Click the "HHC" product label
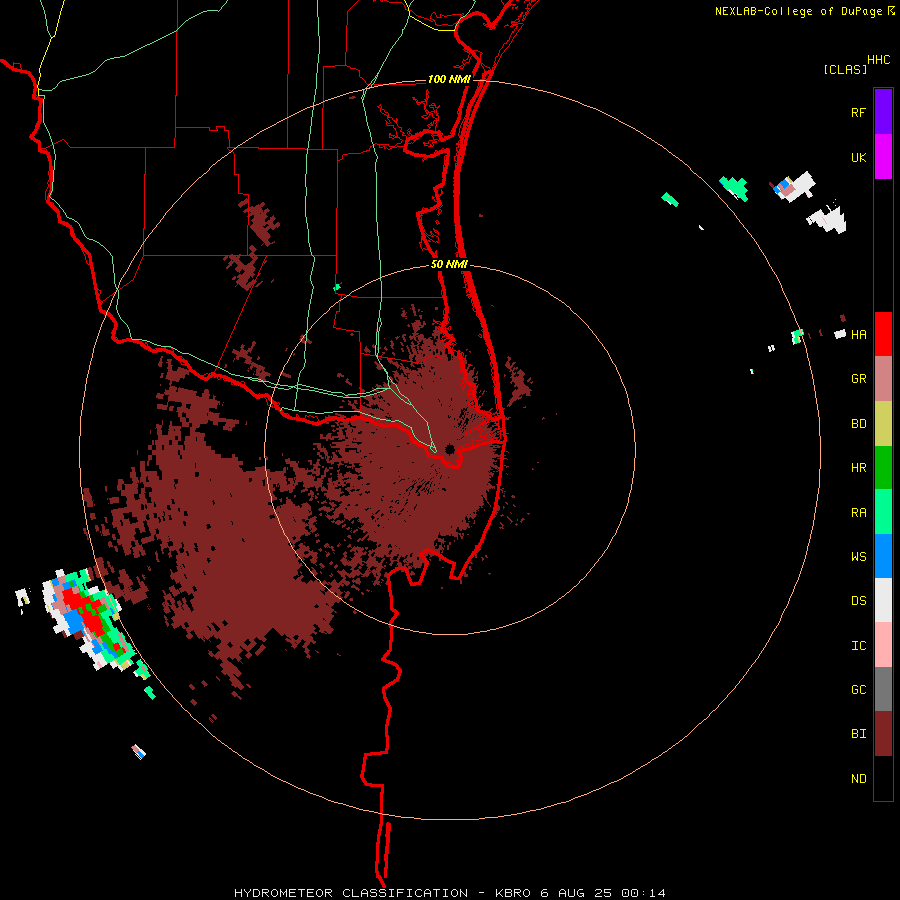 tap(879, 60)
